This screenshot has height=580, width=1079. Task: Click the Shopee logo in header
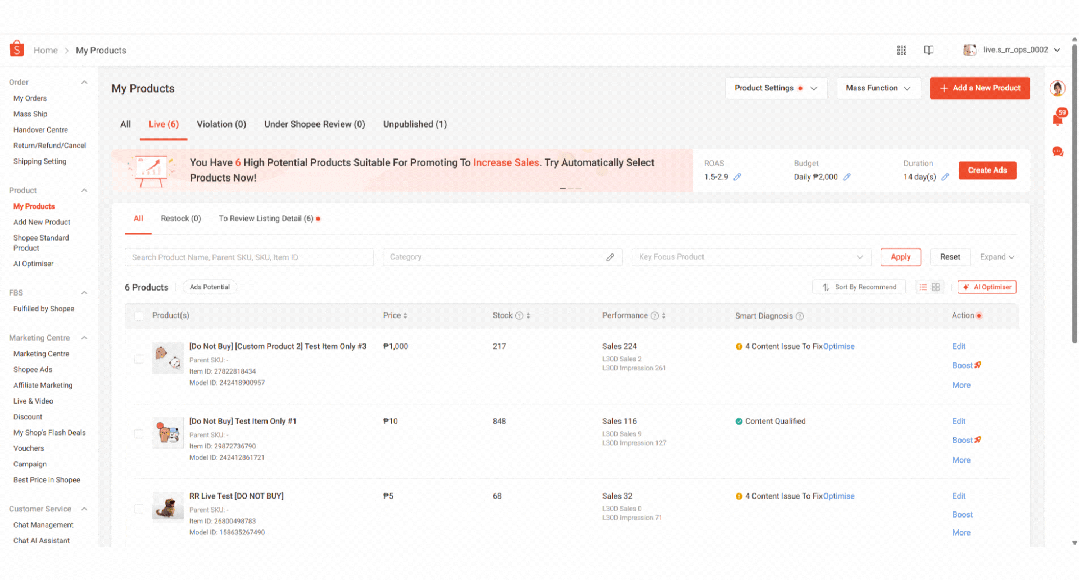pos(17,49)
